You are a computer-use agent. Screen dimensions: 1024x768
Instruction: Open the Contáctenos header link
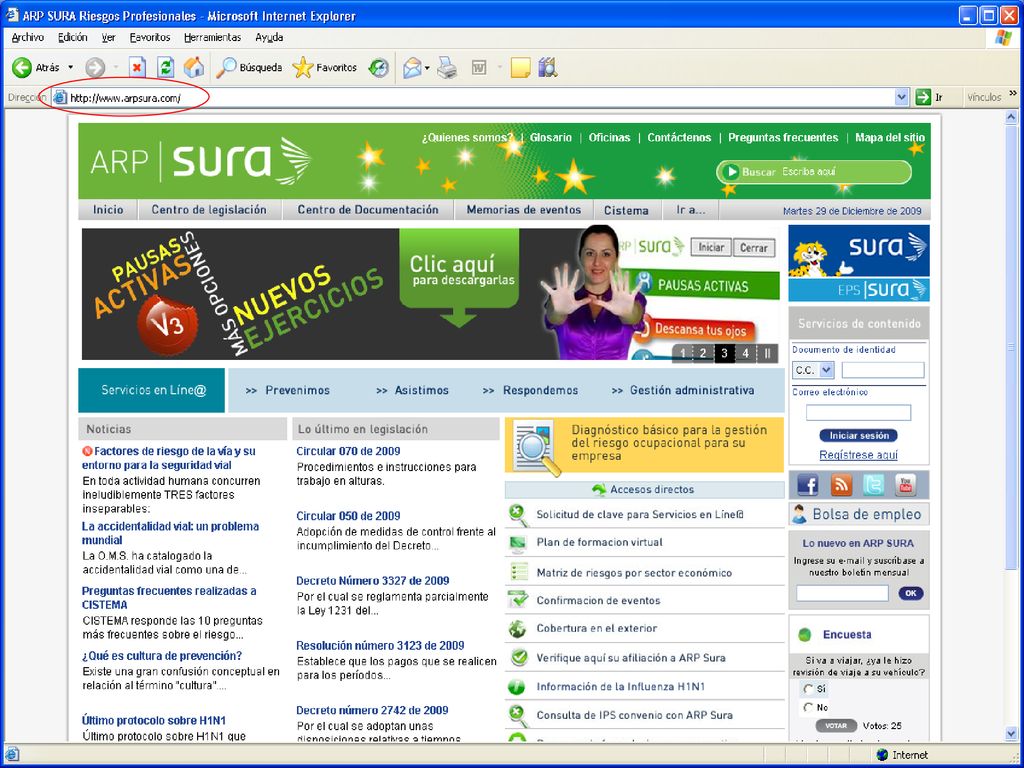point(679,137)
